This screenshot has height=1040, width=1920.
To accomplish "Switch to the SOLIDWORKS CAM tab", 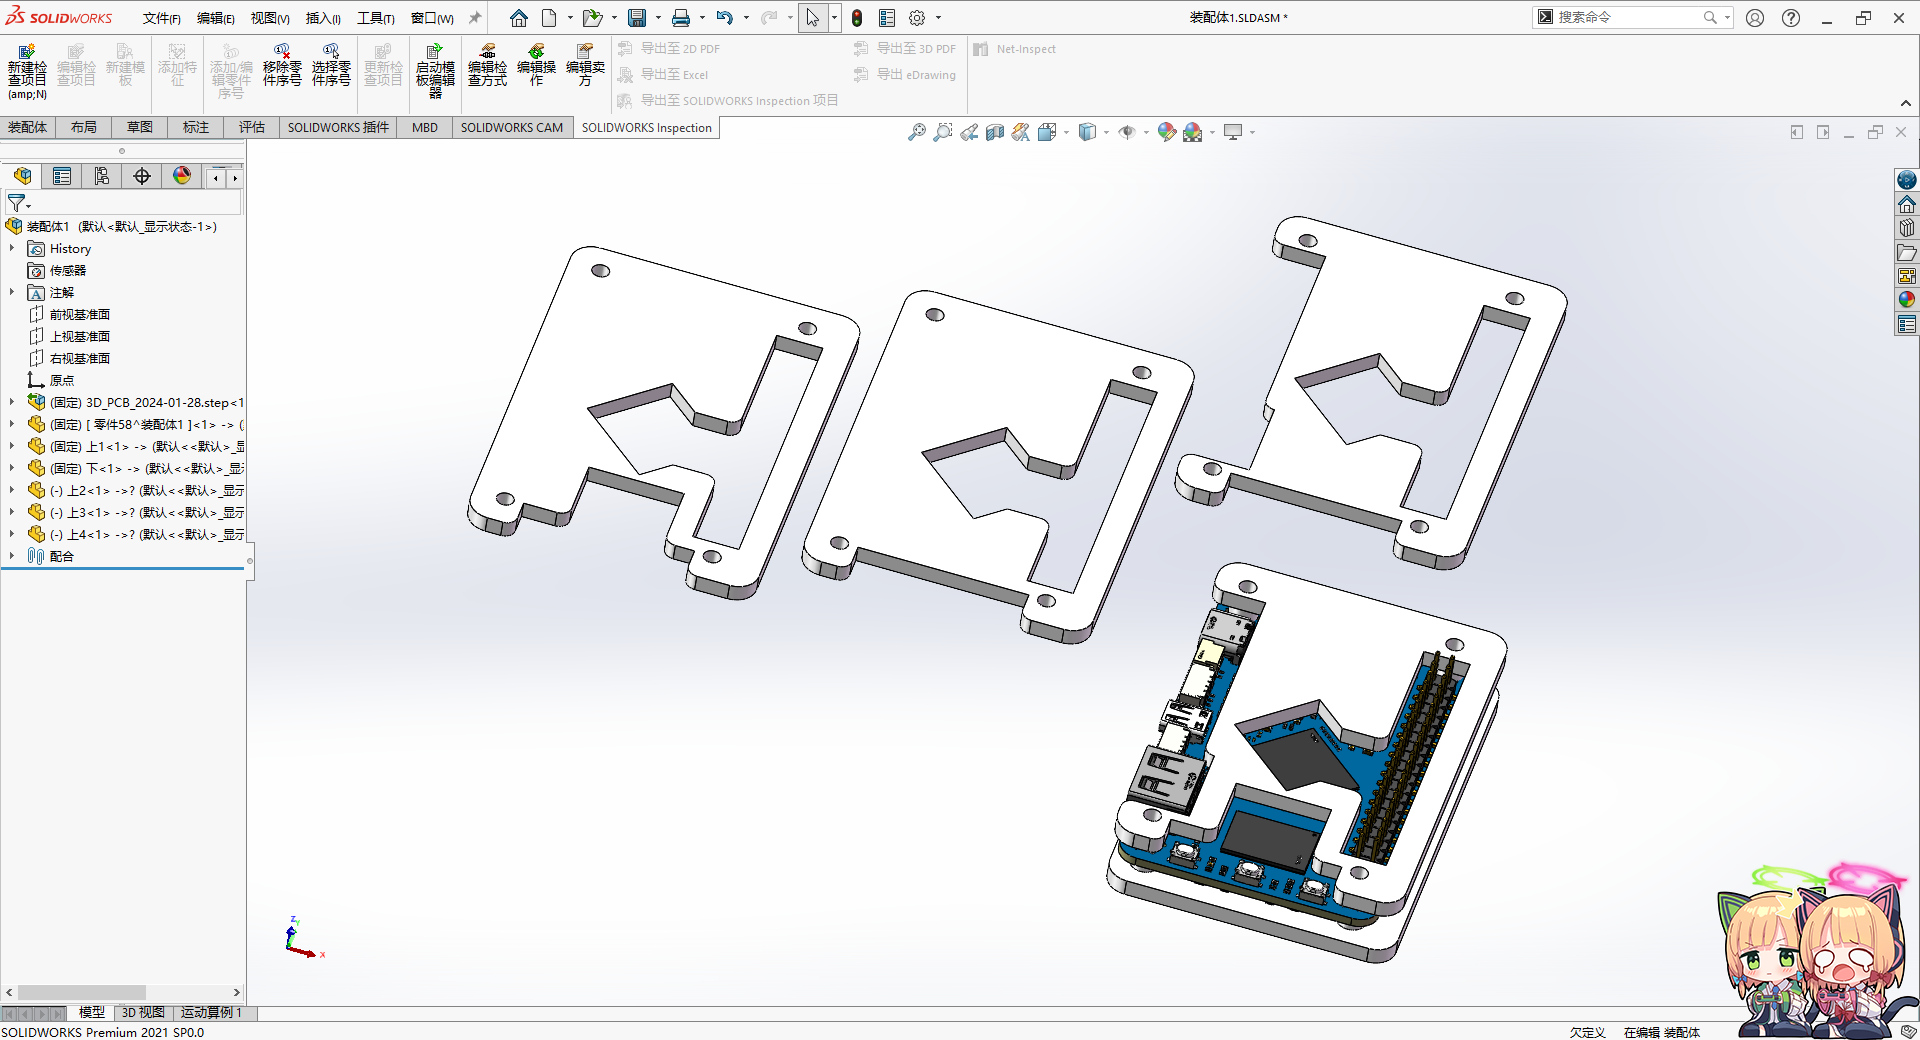I will [511, 127].
